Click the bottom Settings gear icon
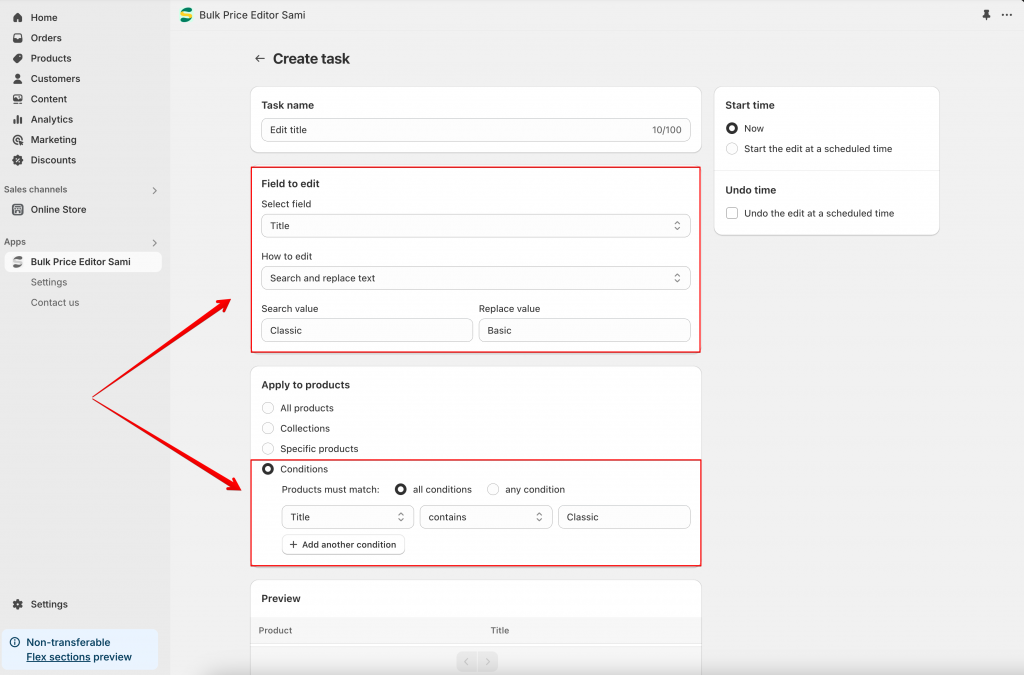The width and height of the screenshot is (1024, 675). click(x=18, y=604)
